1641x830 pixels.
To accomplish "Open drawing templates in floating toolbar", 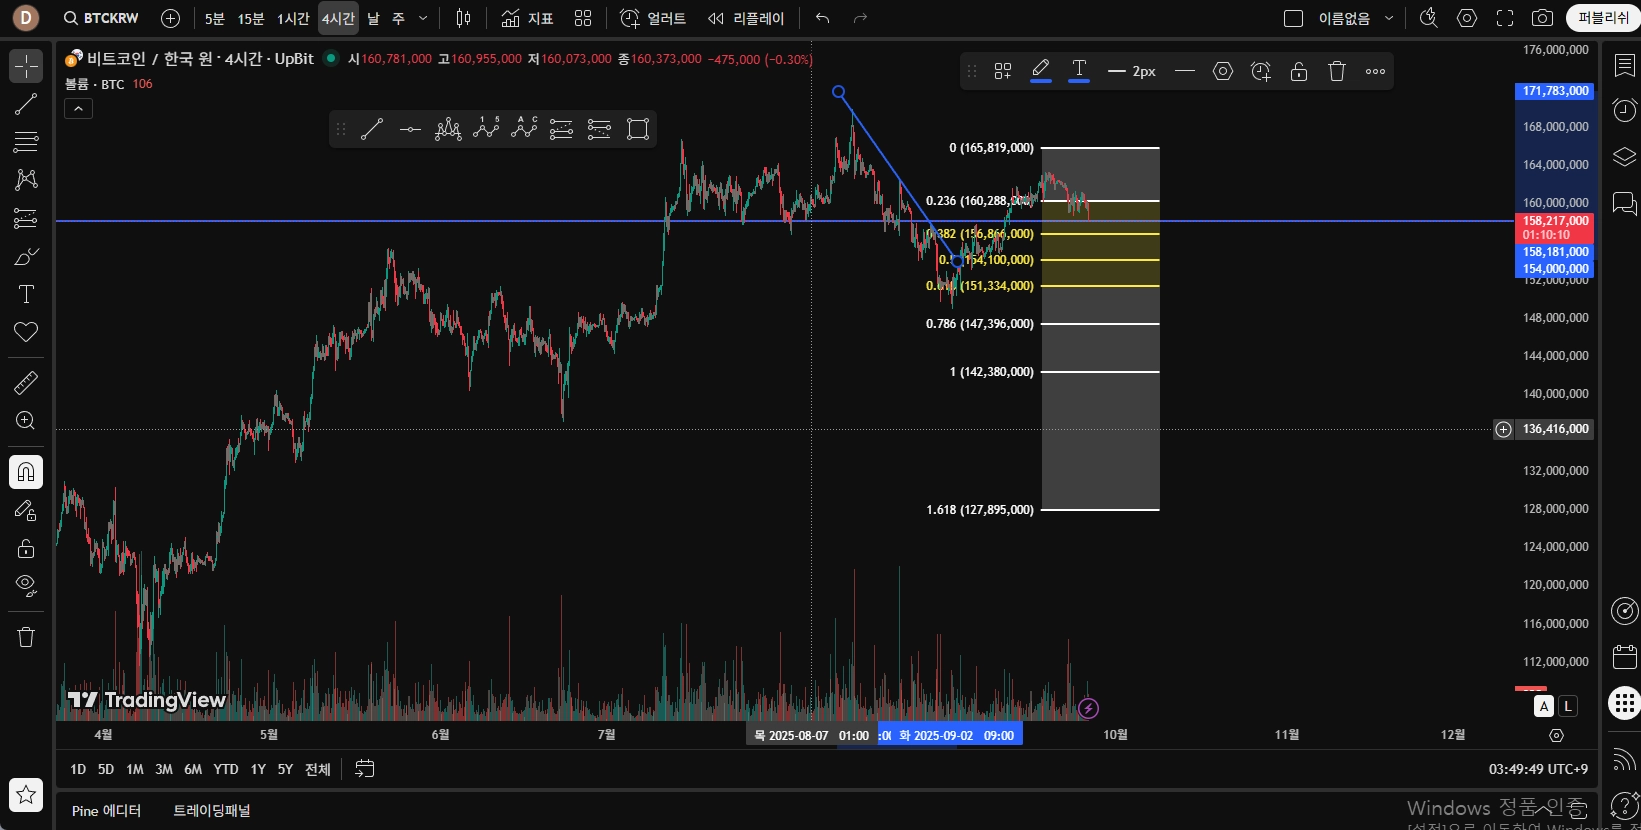I will point(1003,71).
